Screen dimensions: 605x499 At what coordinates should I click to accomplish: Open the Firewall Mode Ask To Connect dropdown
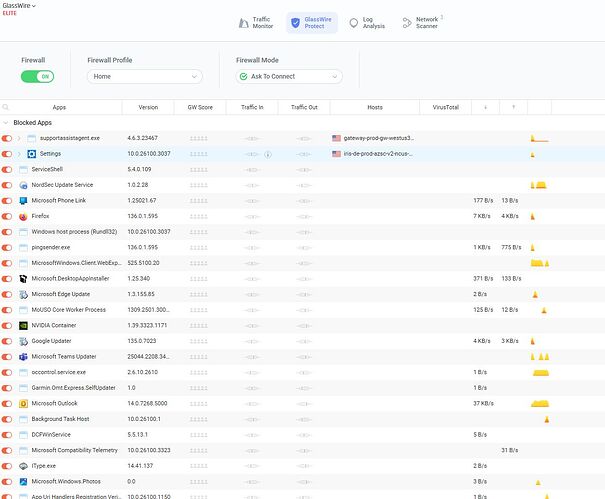[x=289, y=76]
